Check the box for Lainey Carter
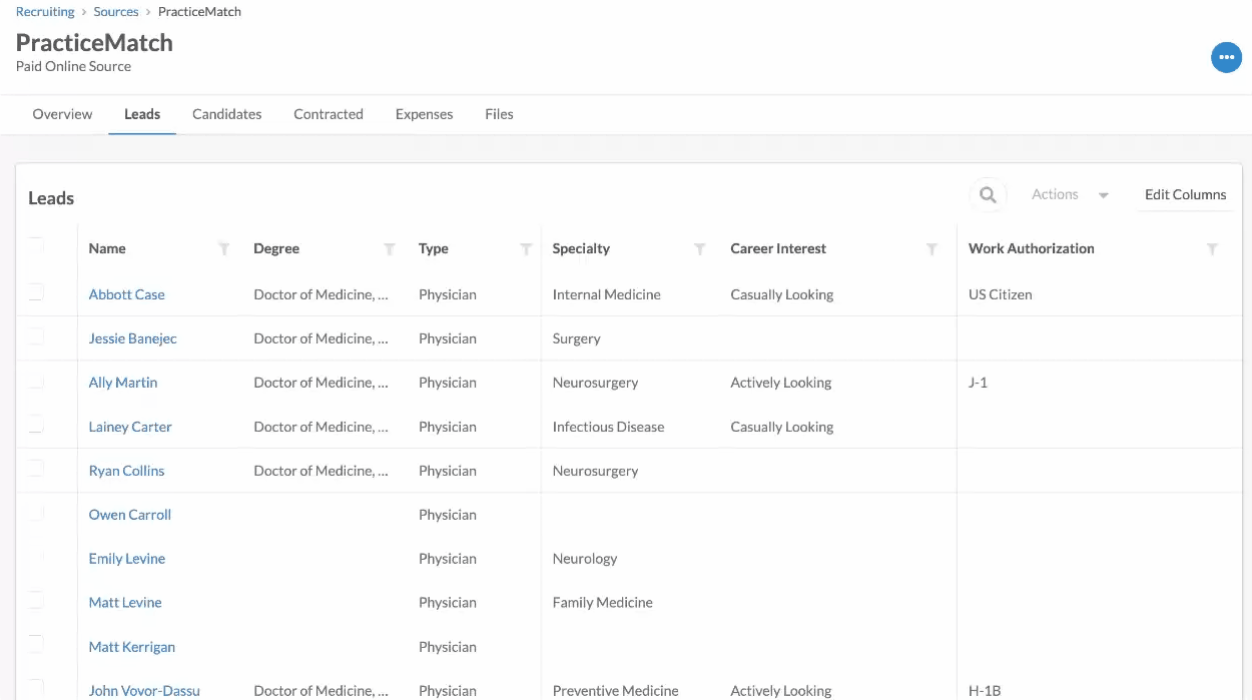 click(36, 424)
